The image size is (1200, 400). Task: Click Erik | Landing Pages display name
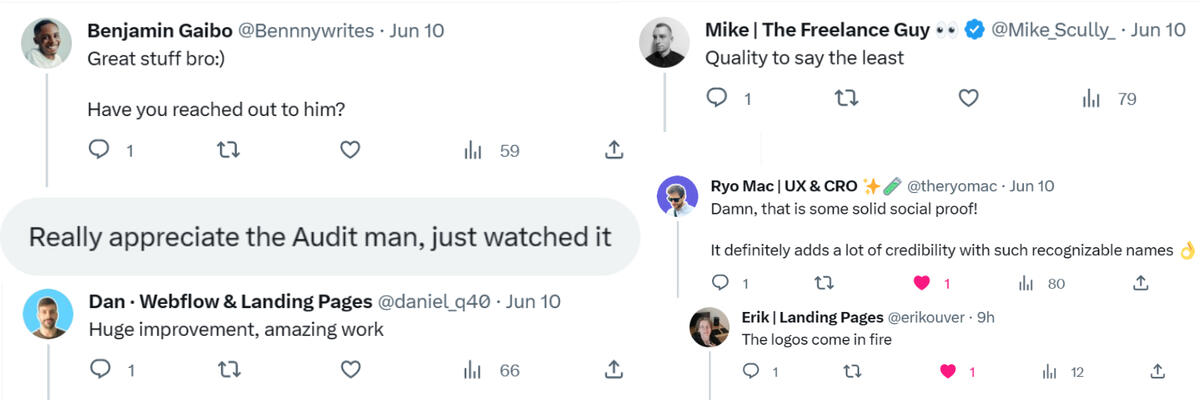coord(812,317)
